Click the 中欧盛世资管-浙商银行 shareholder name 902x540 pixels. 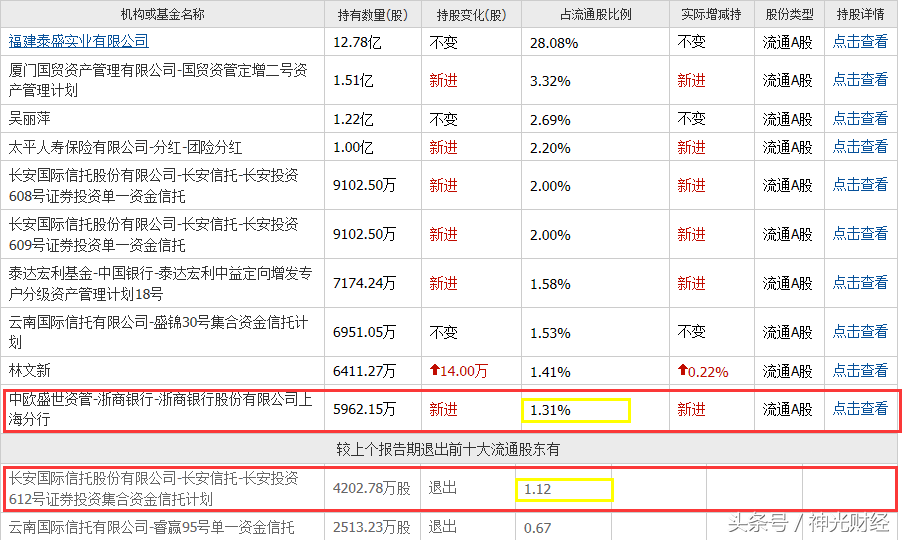(x=160, y=409)
